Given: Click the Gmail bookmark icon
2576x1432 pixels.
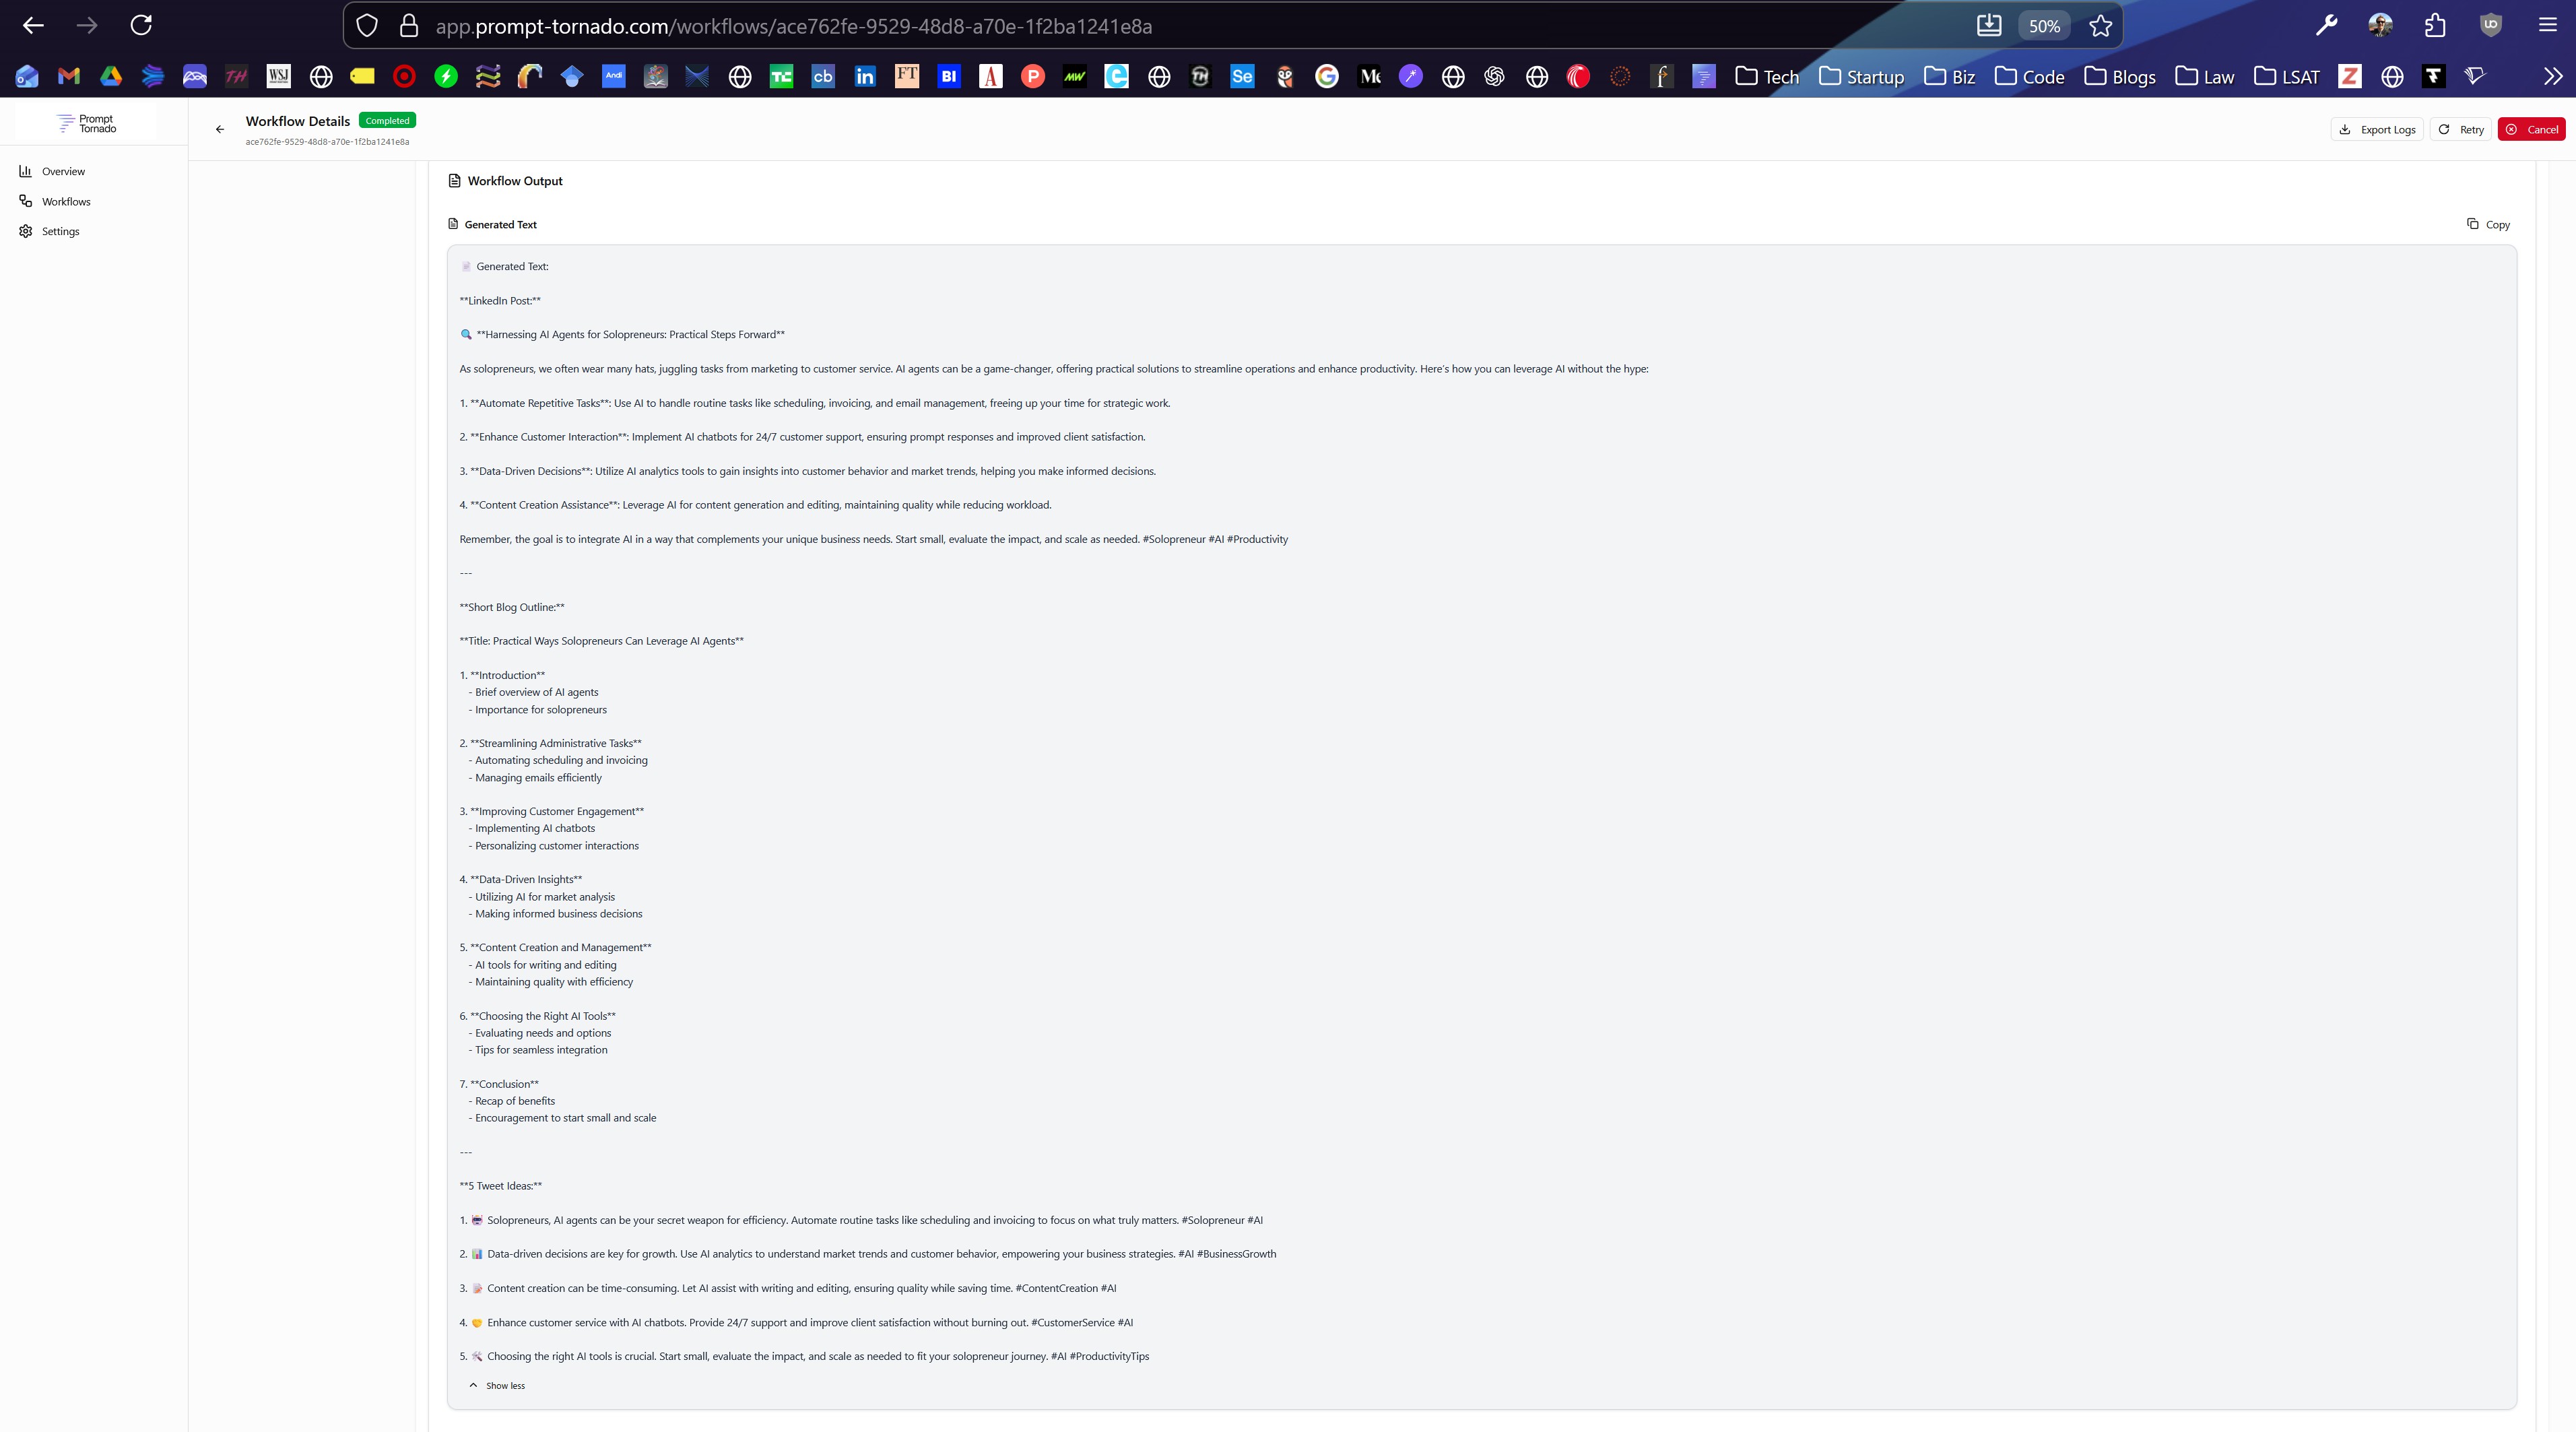Looking at the screenshot, I should click(69, 76).
